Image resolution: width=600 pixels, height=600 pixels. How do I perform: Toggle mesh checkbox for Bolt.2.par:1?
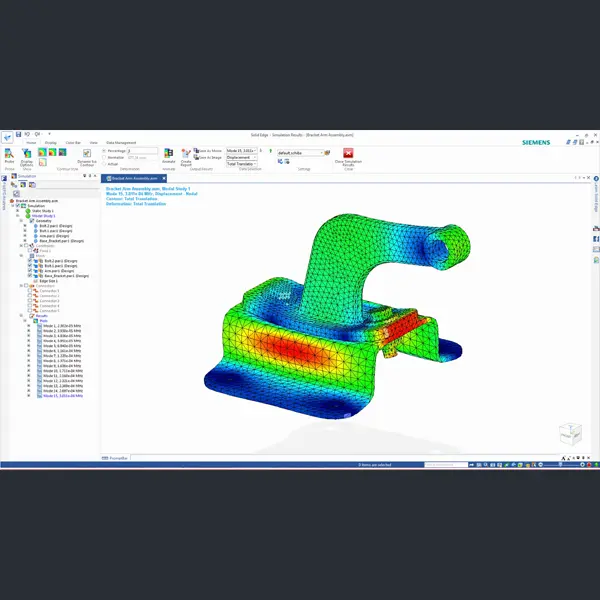pos(30,261)
